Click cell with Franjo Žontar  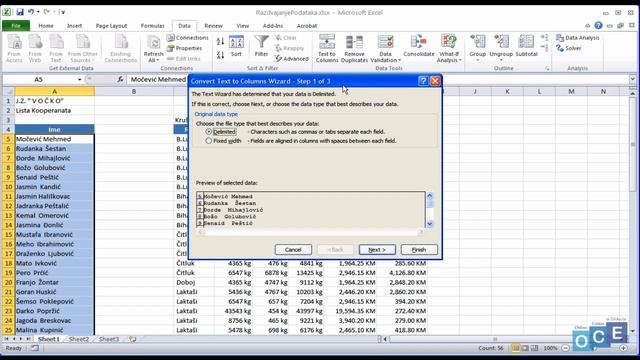(x=54, y=282)
